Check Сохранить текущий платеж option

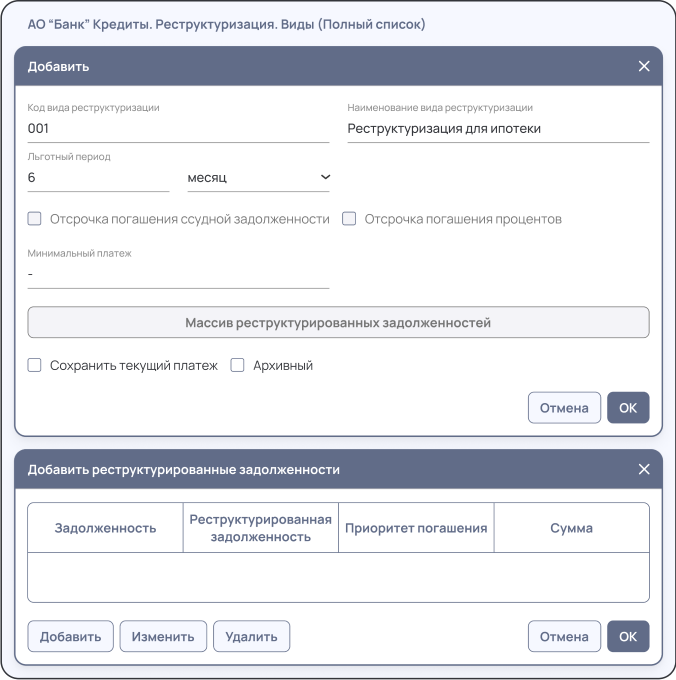[34, 366]
